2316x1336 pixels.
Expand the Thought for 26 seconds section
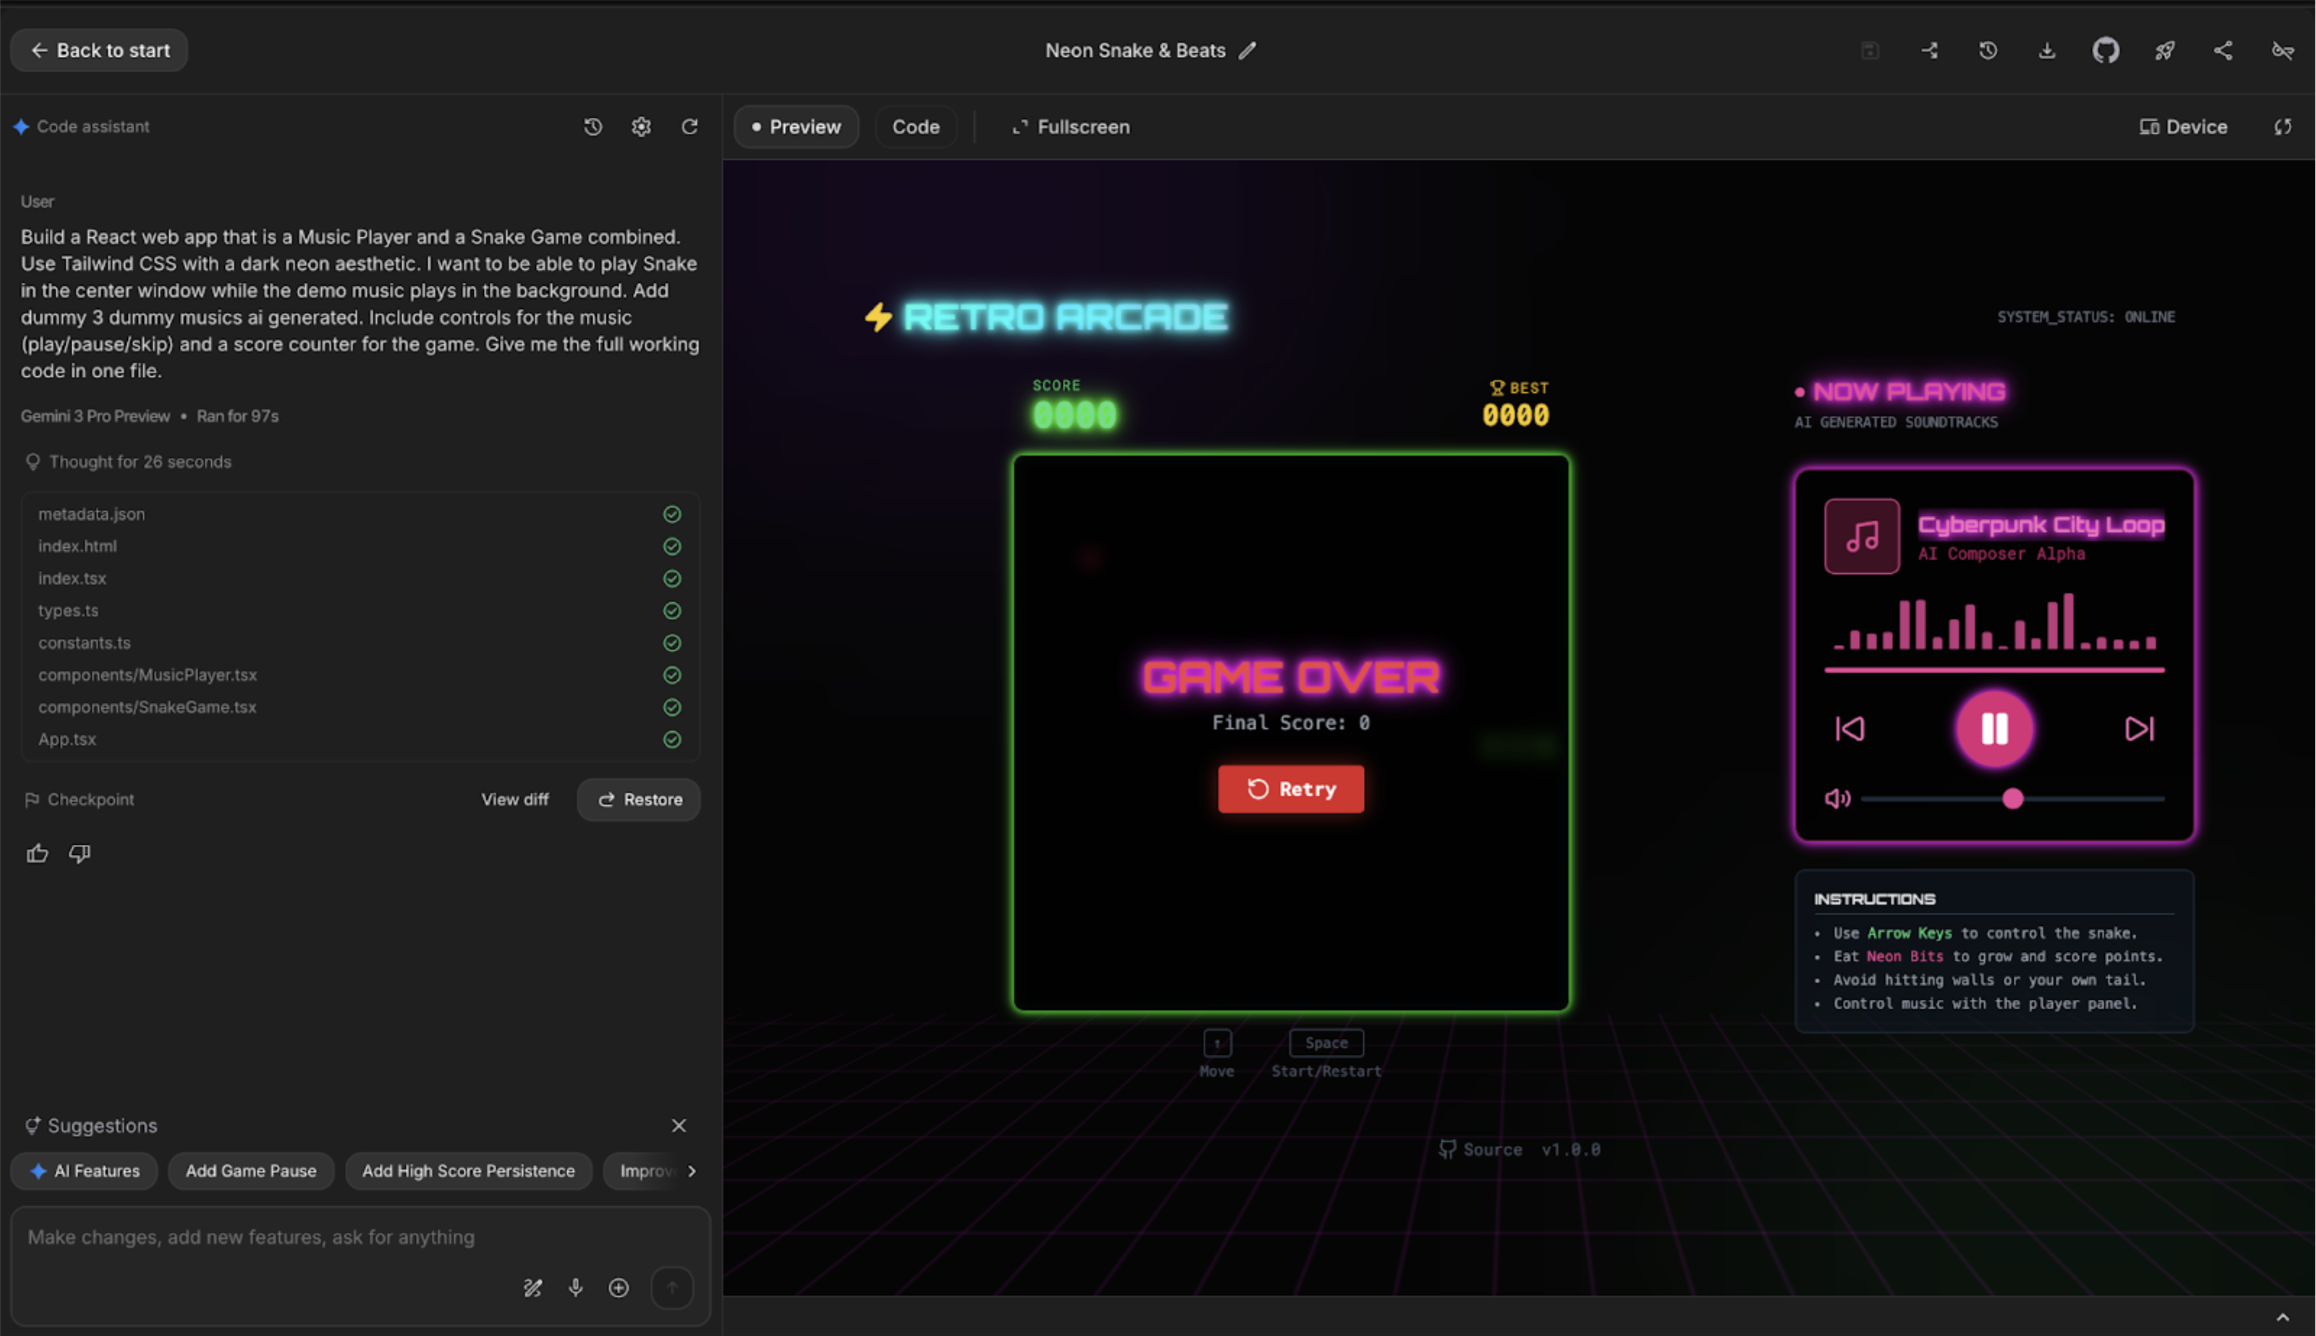click(139, 462)
